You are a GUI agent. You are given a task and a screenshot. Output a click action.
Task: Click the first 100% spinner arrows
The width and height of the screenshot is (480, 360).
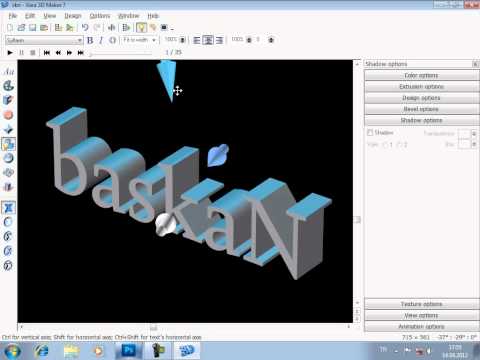pos(183,40)
